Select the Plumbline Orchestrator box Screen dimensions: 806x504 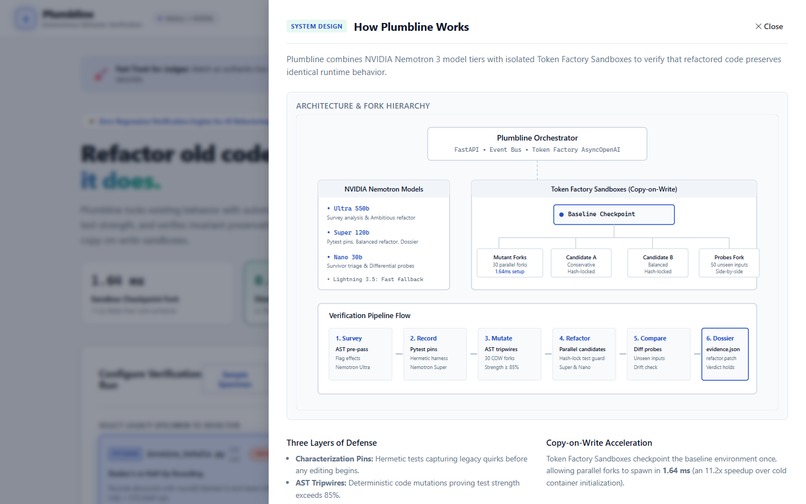coord(537,143)
